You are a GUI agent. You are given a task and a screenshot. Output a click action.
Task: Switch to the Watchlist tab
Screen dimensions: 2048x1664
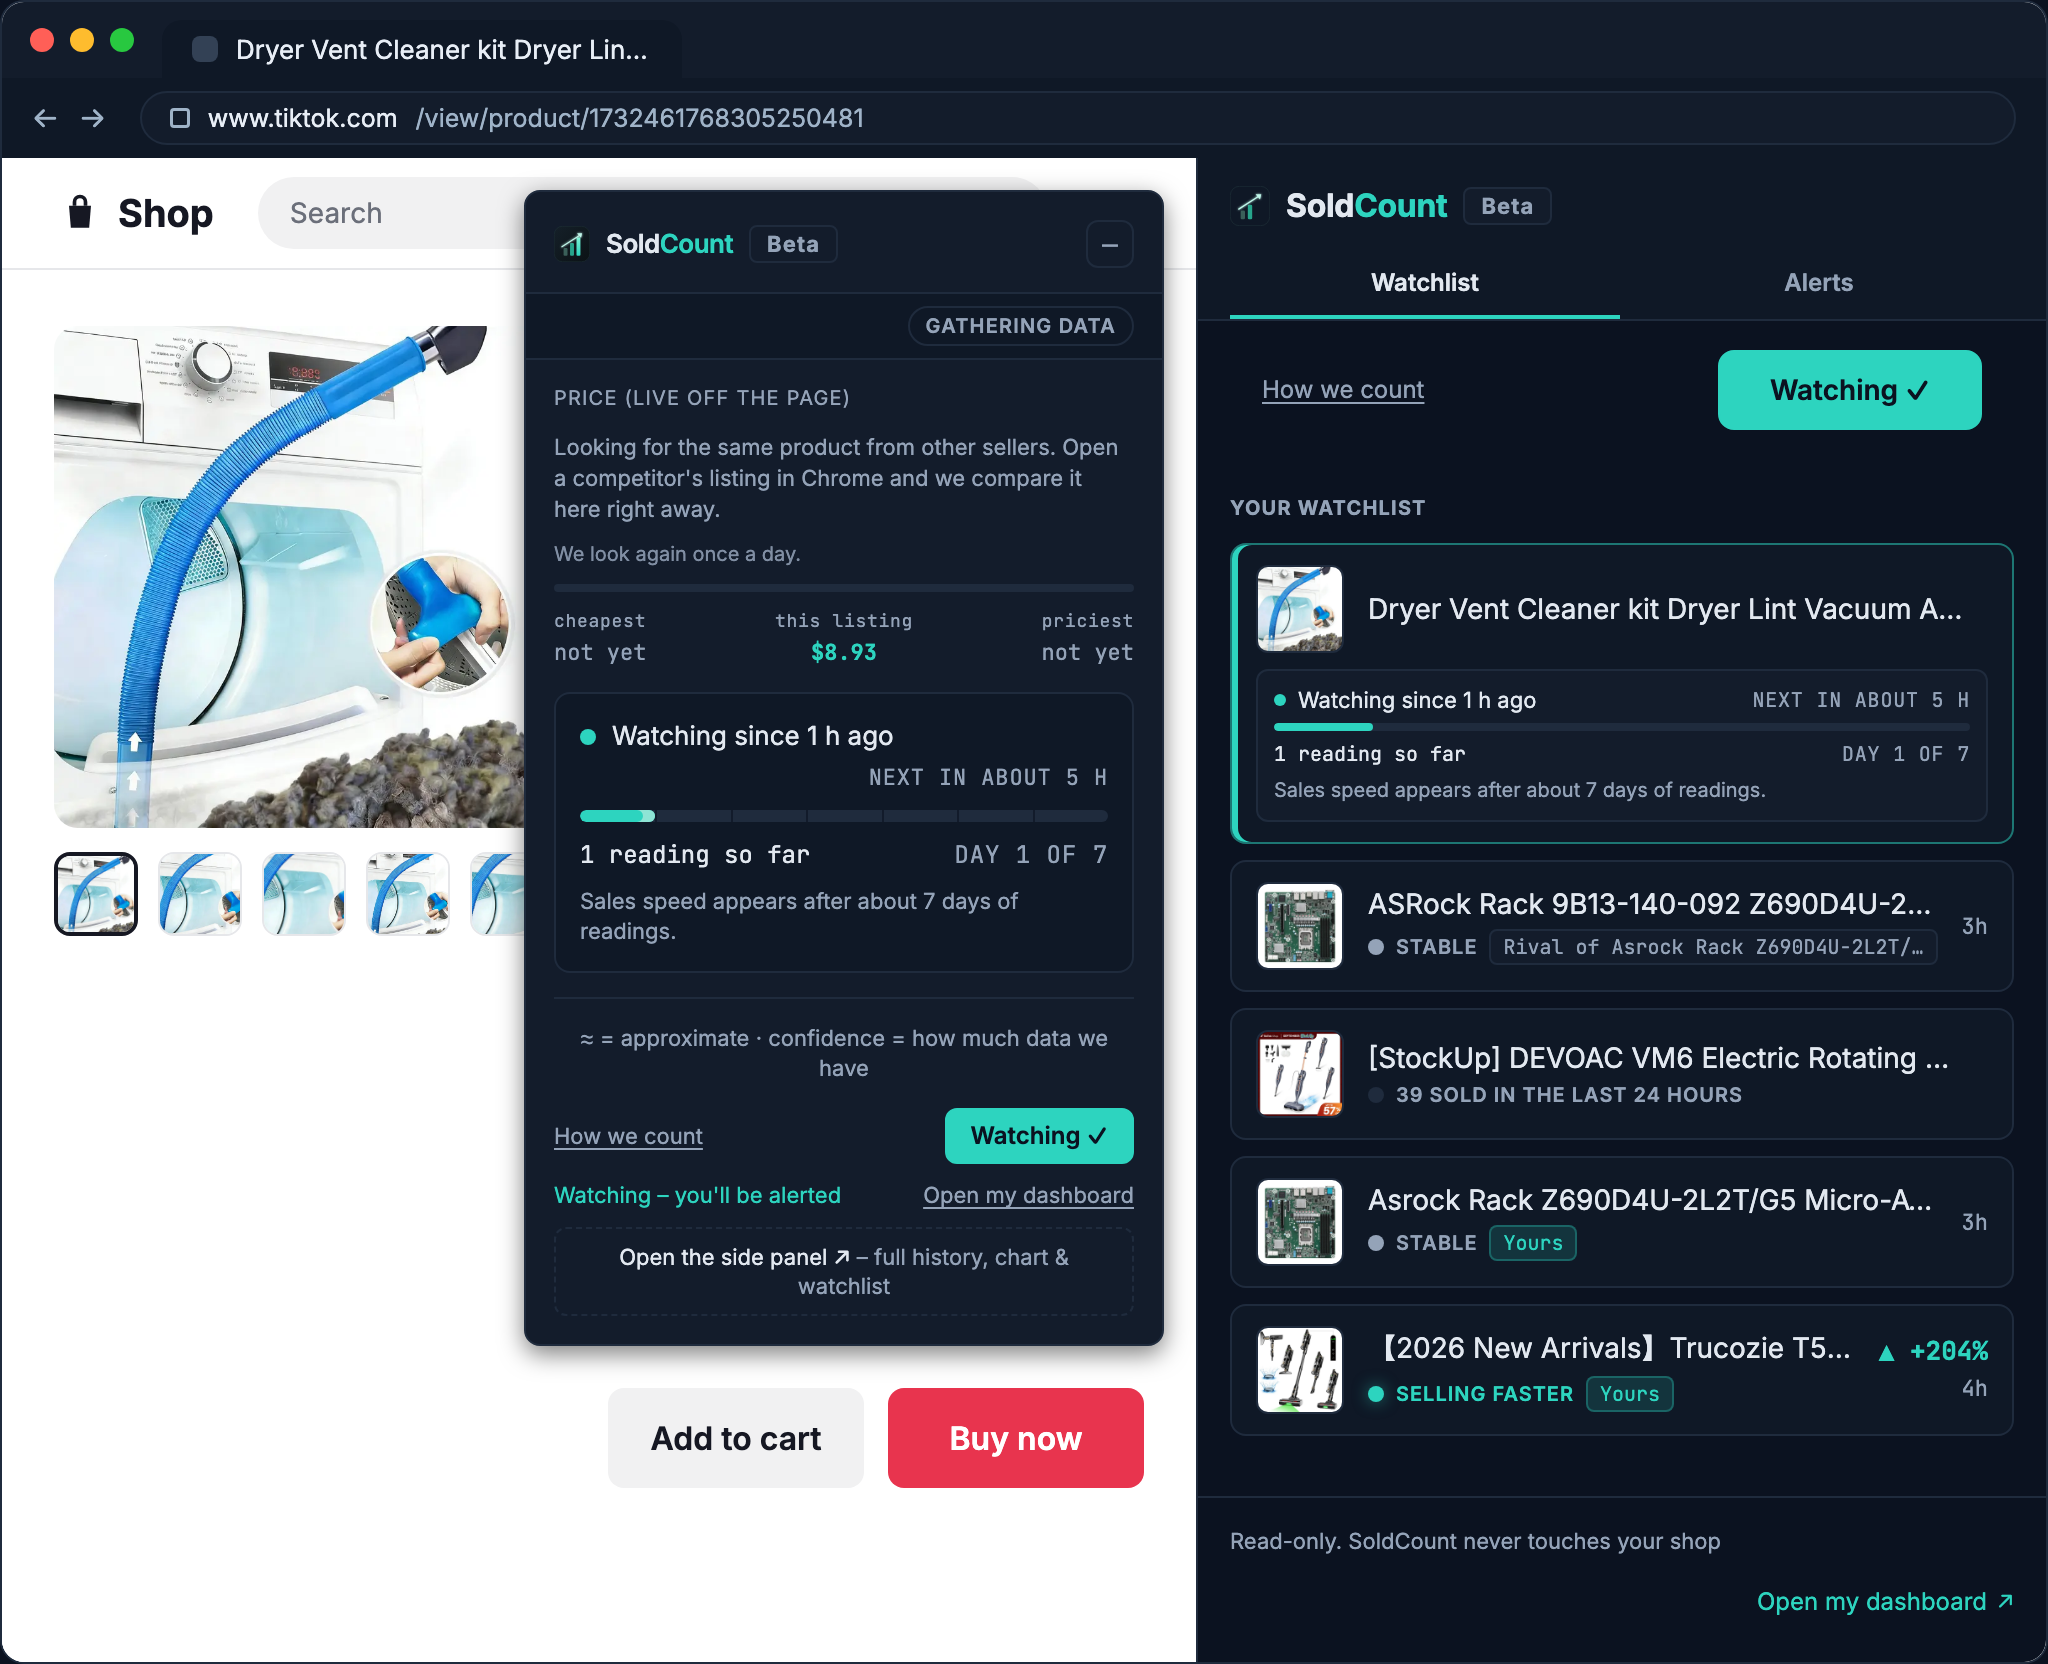1424,283
